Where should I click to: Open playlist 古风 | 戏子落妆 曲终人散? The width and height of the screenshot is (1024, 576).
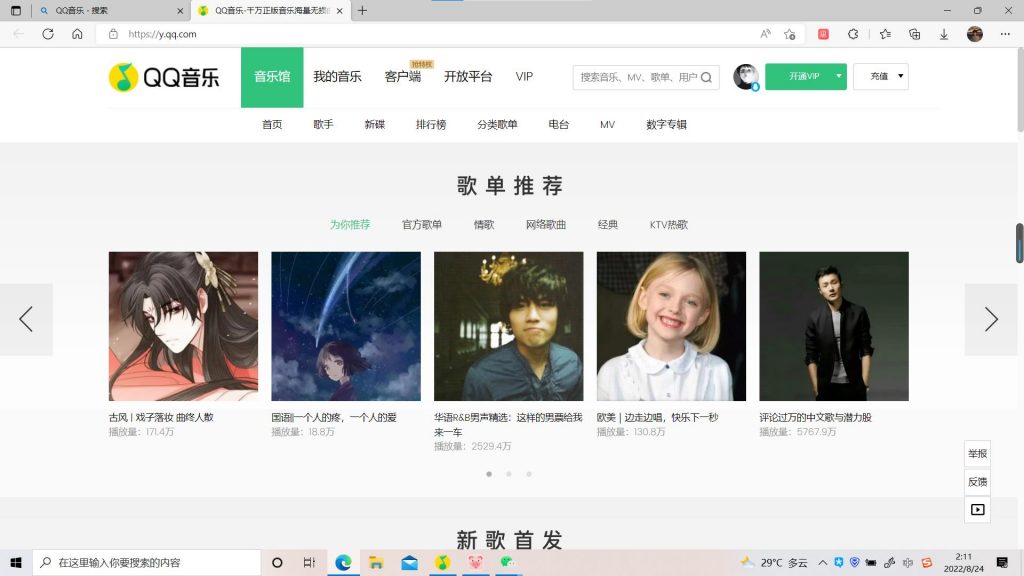point(161,417)
